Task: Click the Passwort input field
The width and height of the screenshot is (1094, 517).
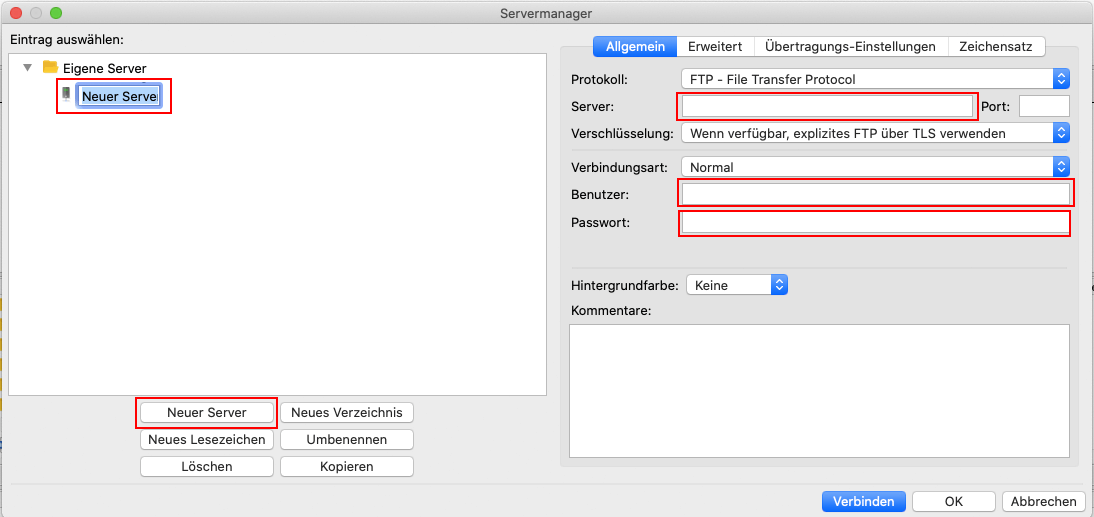Action: click(x=875, y=223)
